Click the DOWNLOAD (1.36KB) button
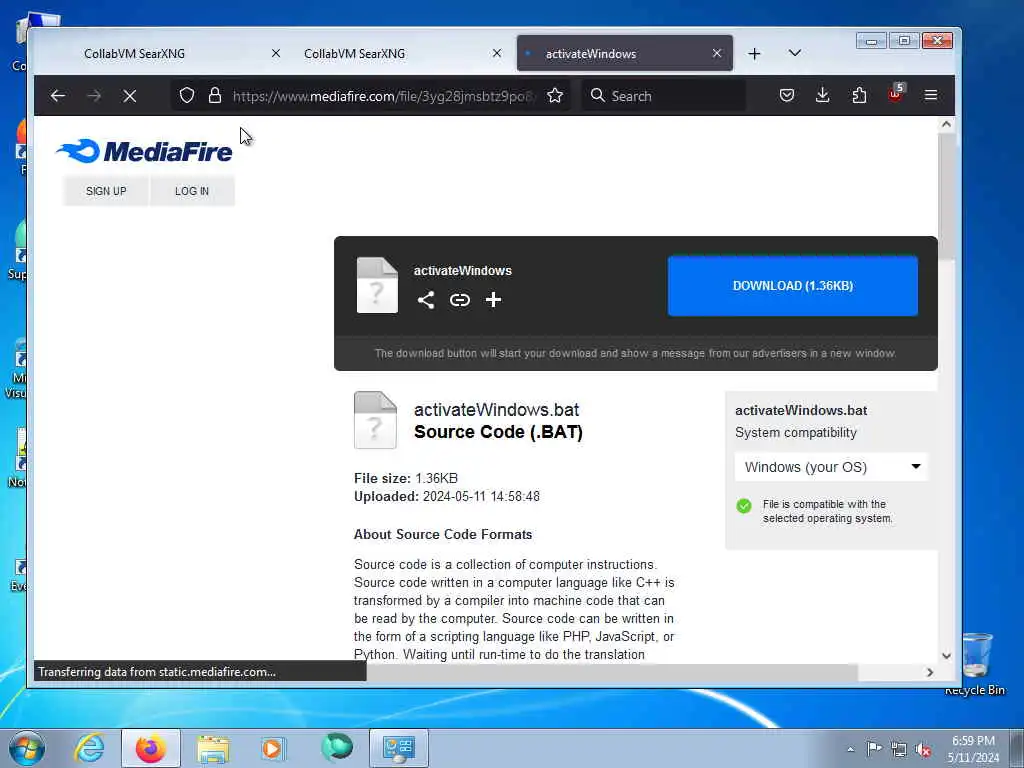 coord(793,286)
